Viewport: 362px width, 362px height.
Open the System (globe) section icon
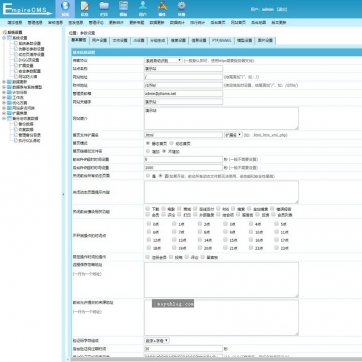(65, 6)
